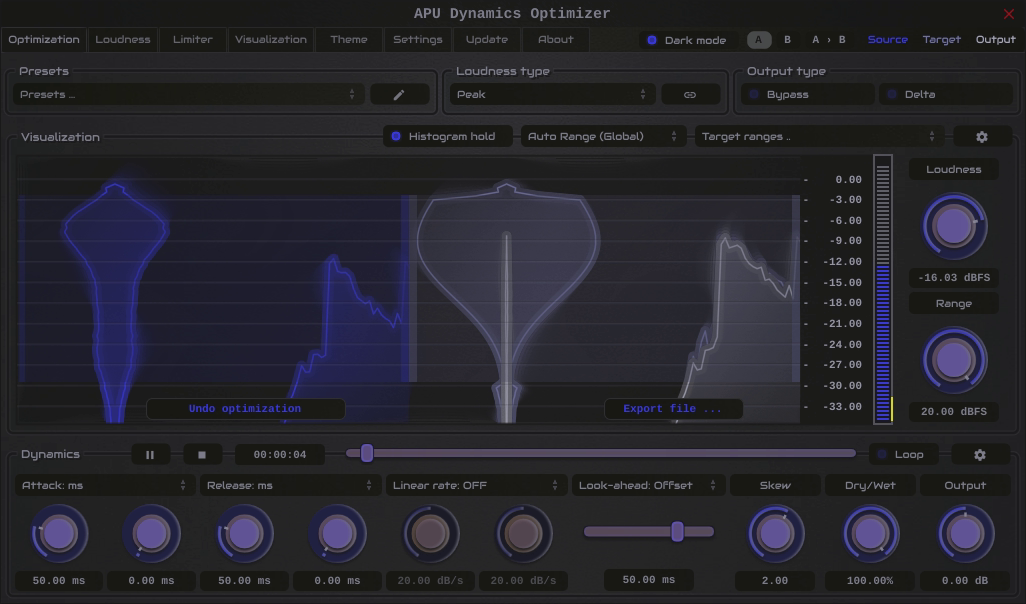Open the Loudness type Peak dropdown
Viewport: 1026px width, 604px height.
[x=552, y=95]
